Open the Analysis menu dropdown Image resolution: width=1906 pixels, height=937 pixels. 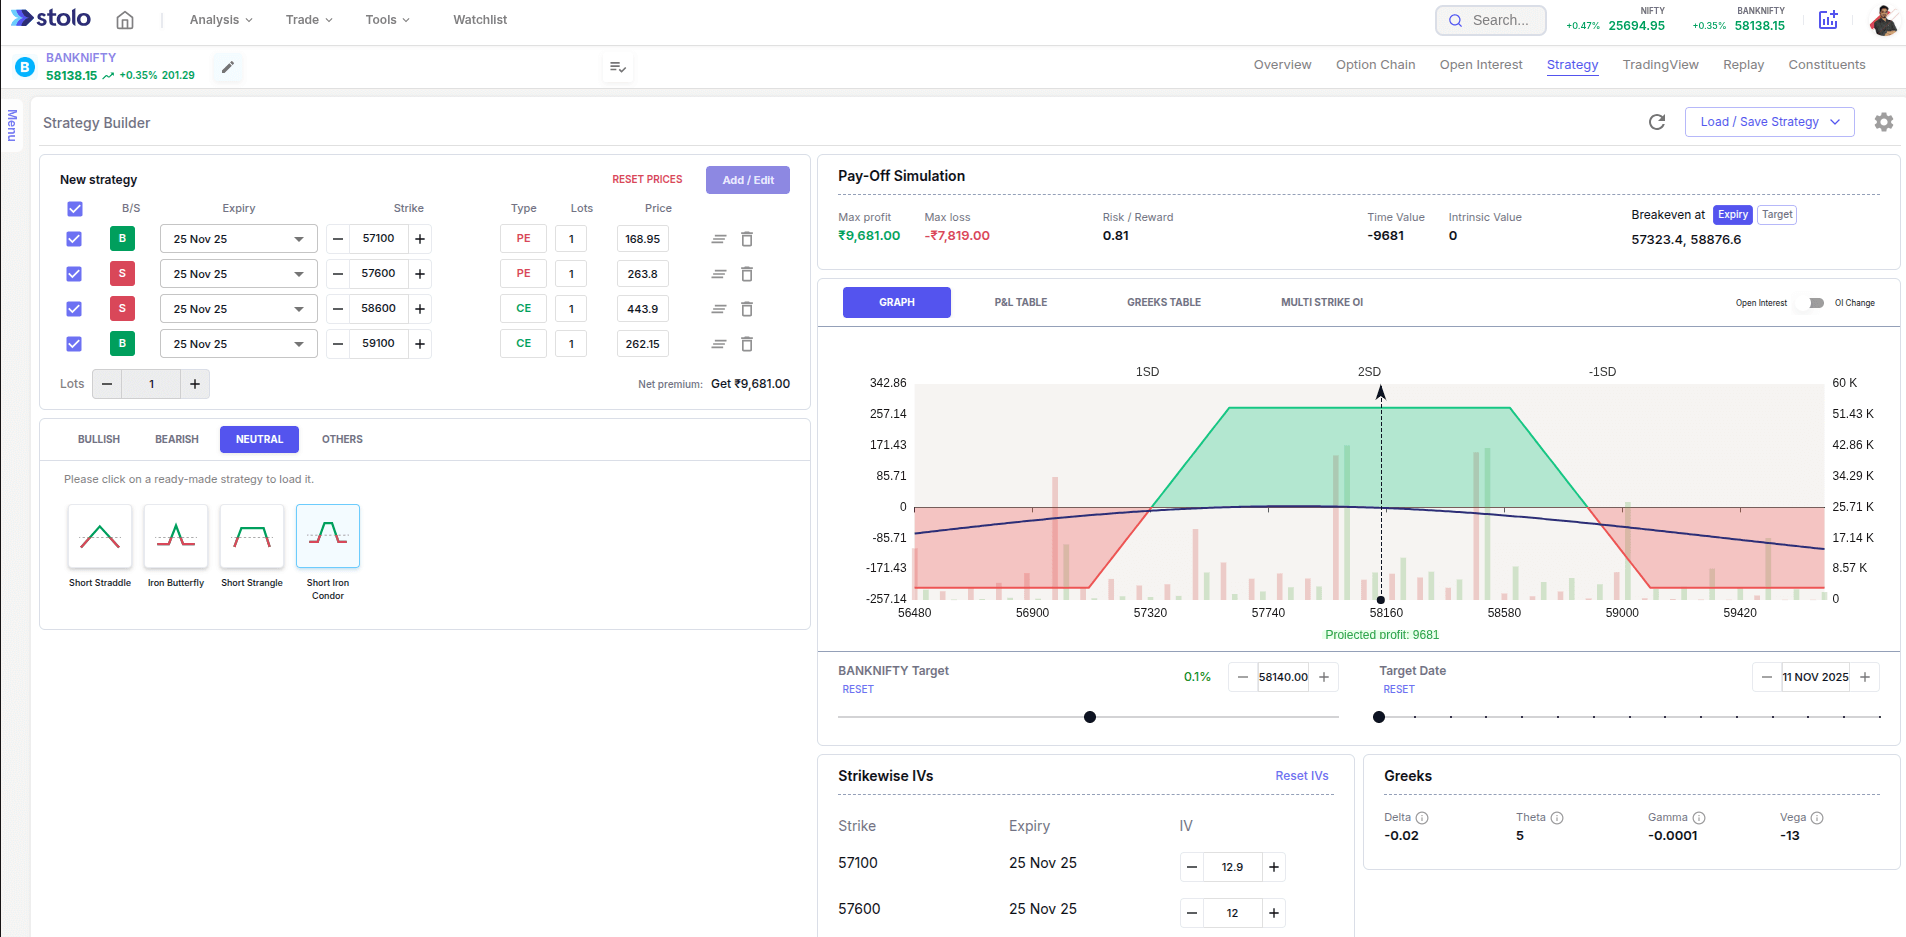pyautogui.click(x=221, y=20)
